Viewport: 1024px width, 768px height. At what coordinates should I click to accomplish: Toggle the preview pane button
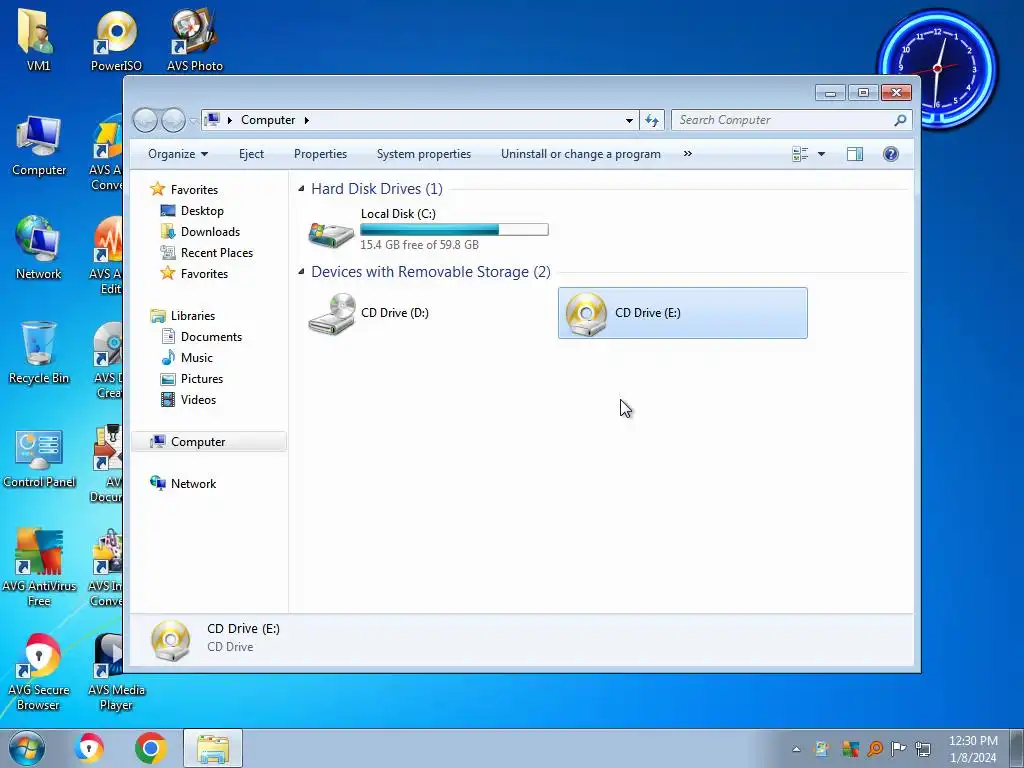coord(855,154)
